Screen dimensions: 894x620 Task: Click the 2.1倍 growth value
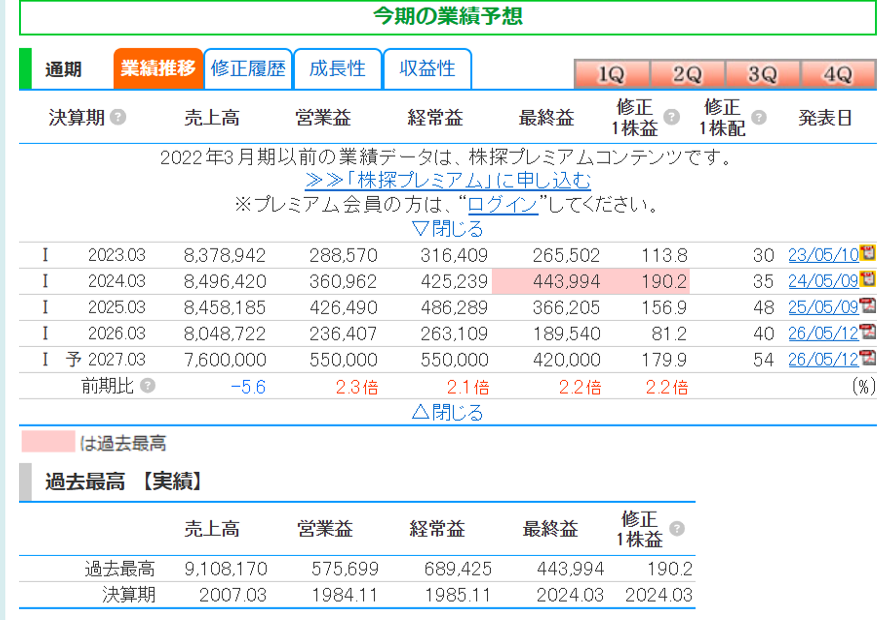(x=468, y=387)
